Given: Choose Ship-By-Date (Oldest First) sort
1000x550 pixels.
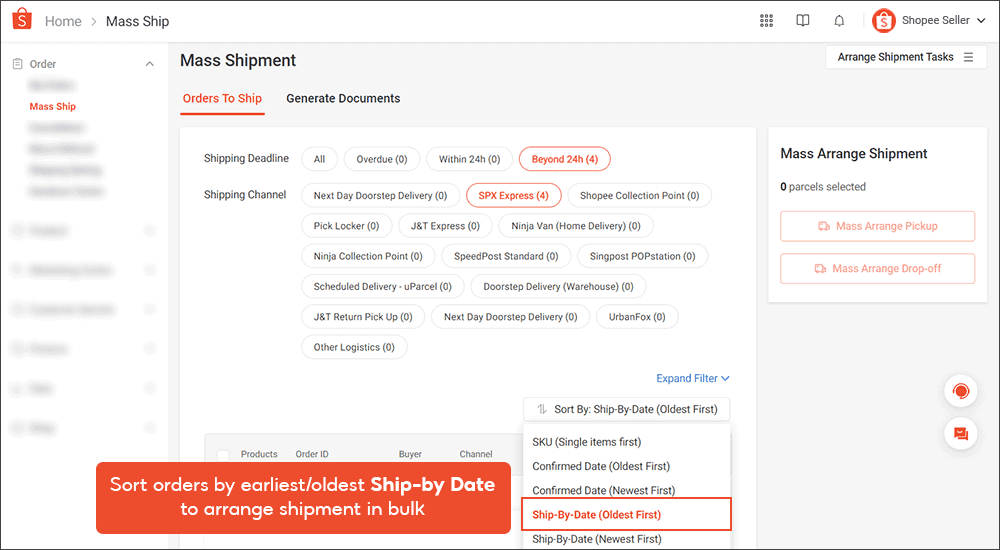Looking at the screenshot, I should point(626,514).
